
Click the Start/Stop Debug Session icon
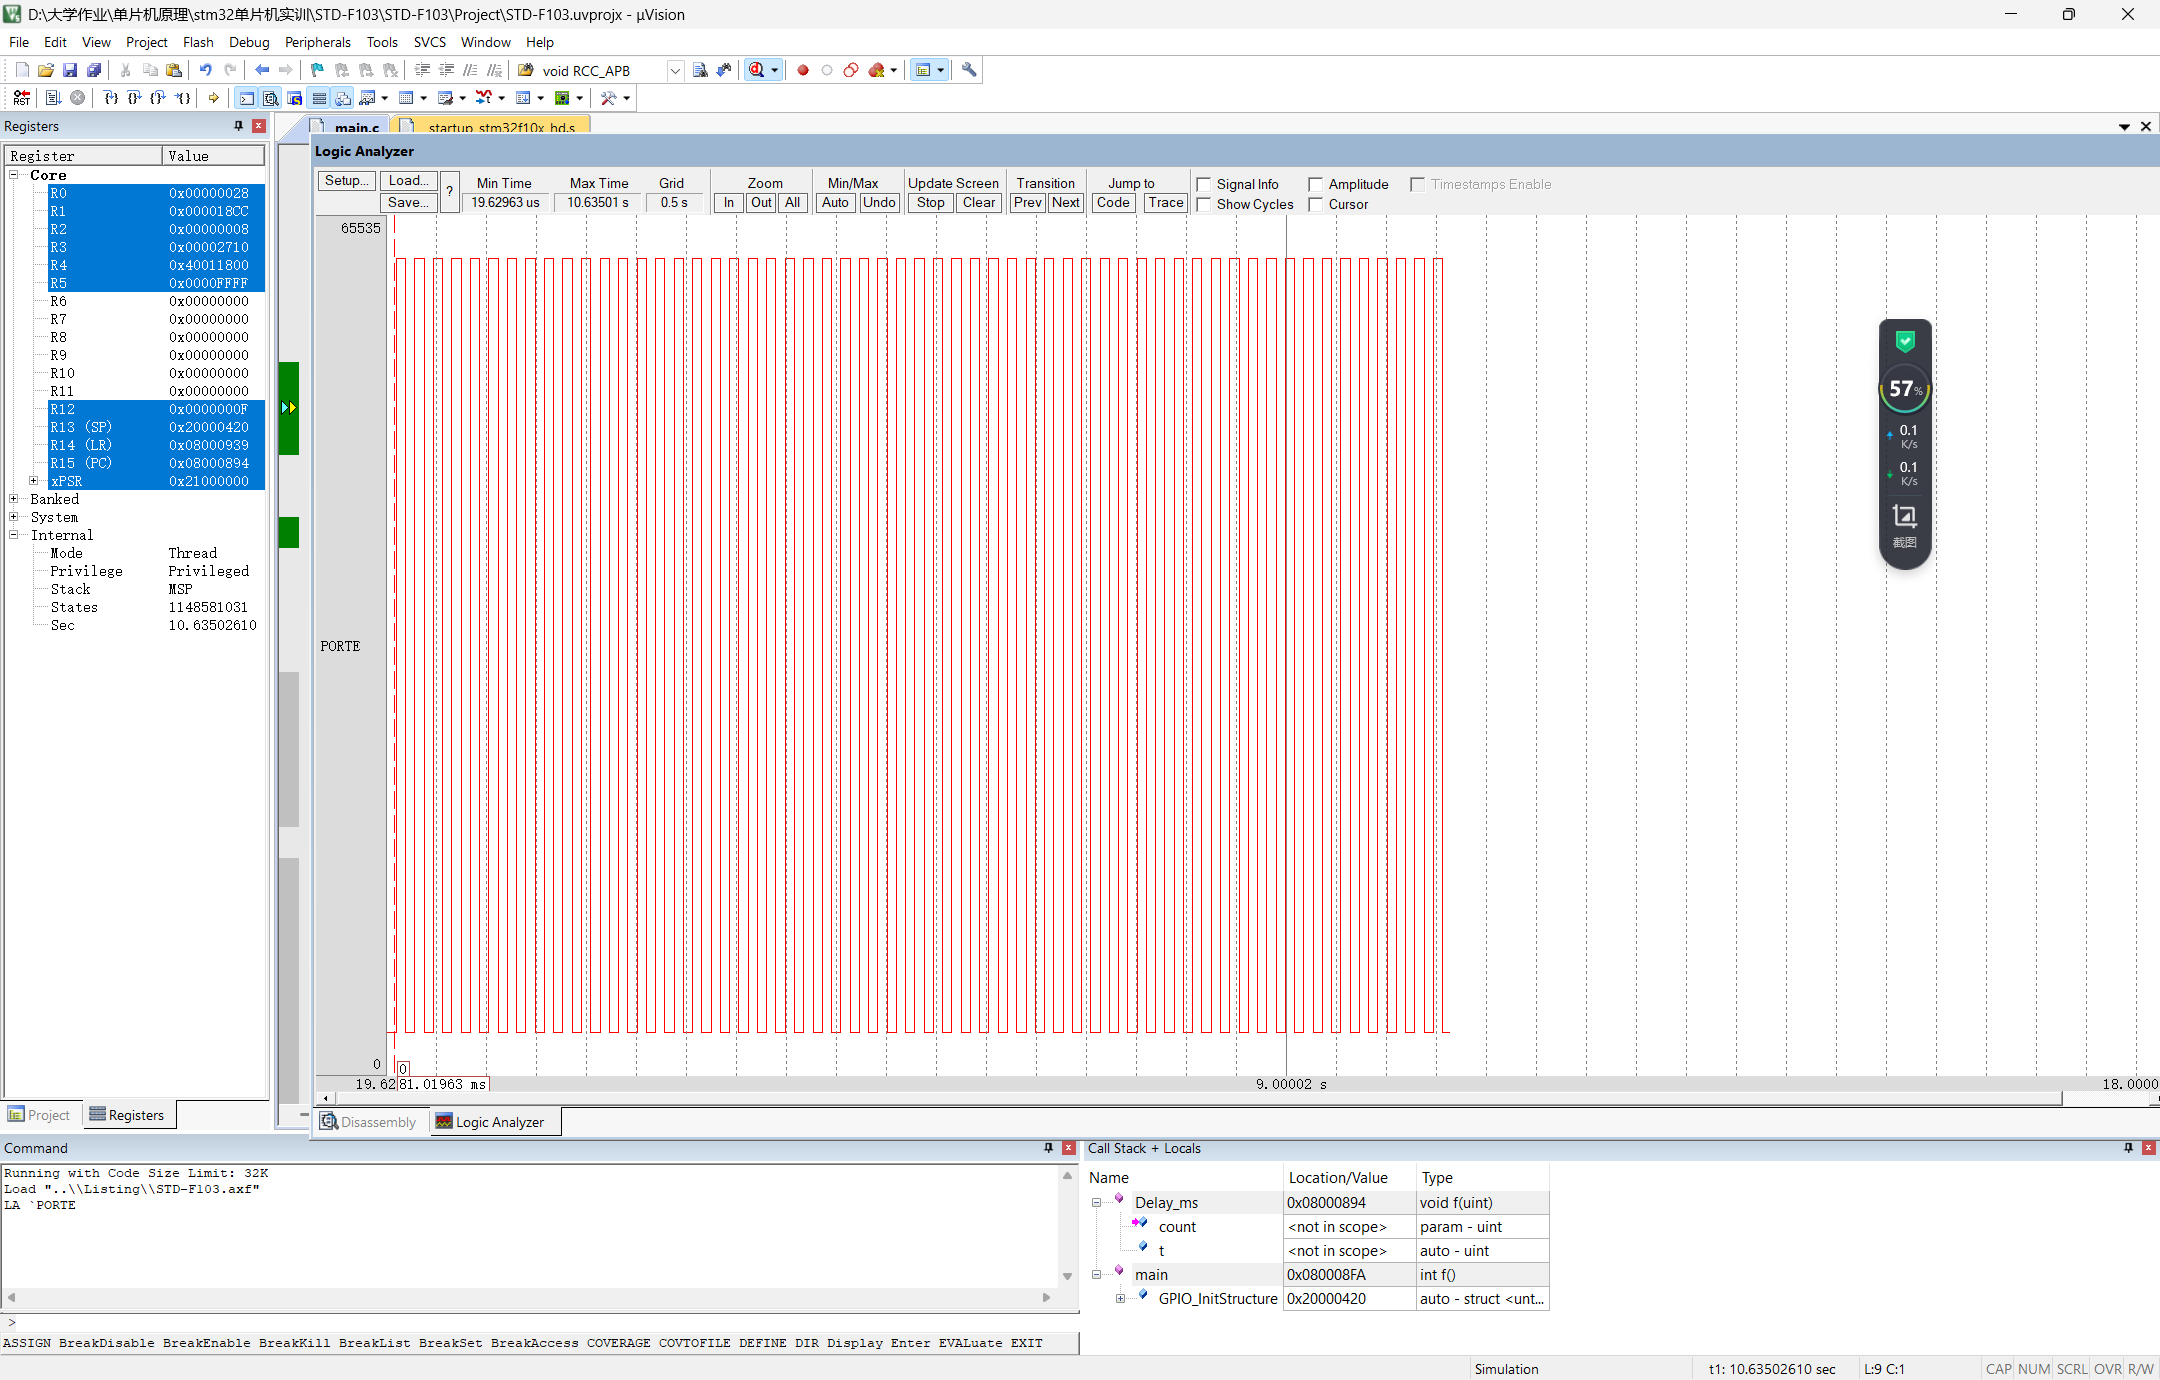757,70
